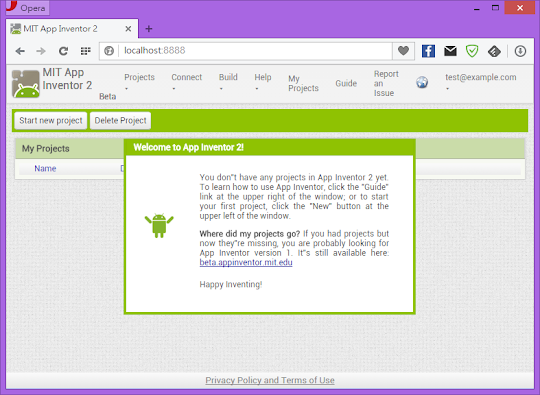Sort projects by Name column header
This screenshot has width=540, height=395.
coord(45,168)
